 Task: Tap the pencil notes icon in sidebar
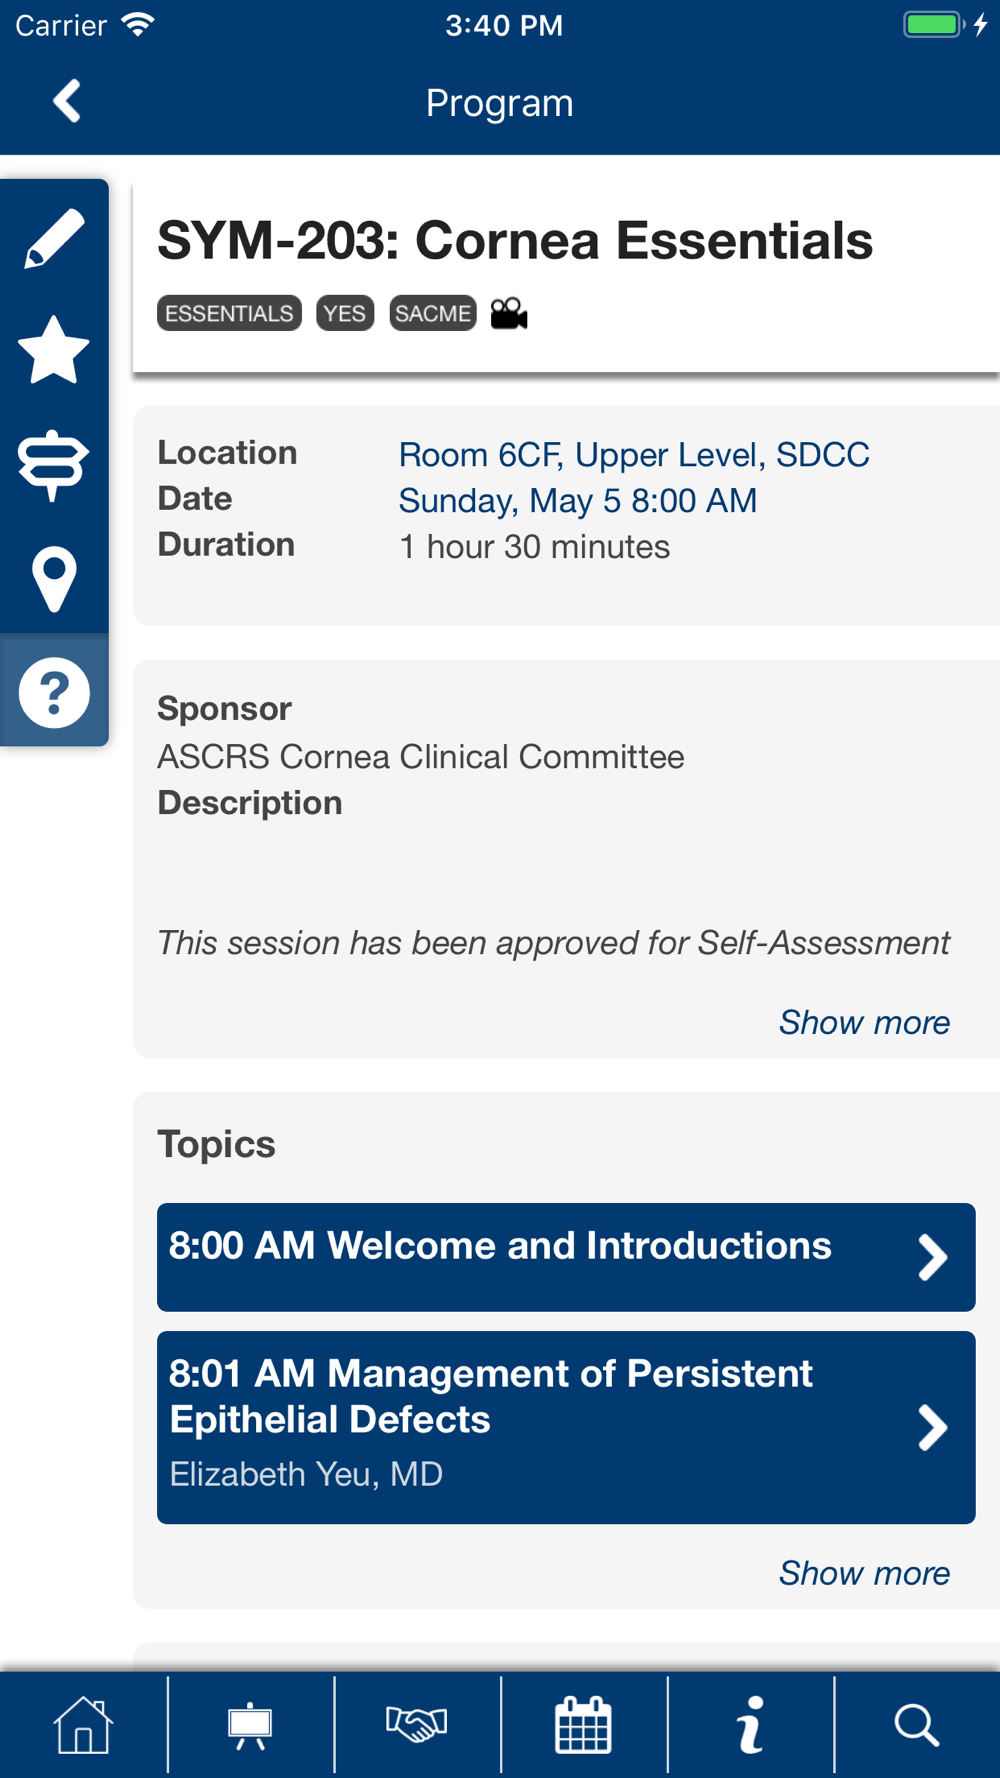pos(54,238)
